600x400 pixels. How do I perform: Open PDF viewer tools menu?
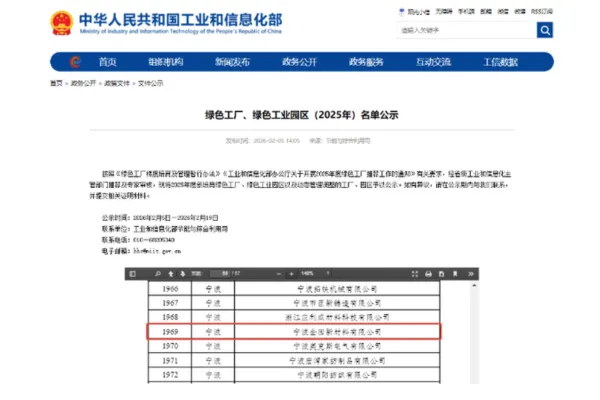click(x=471, y=274)
